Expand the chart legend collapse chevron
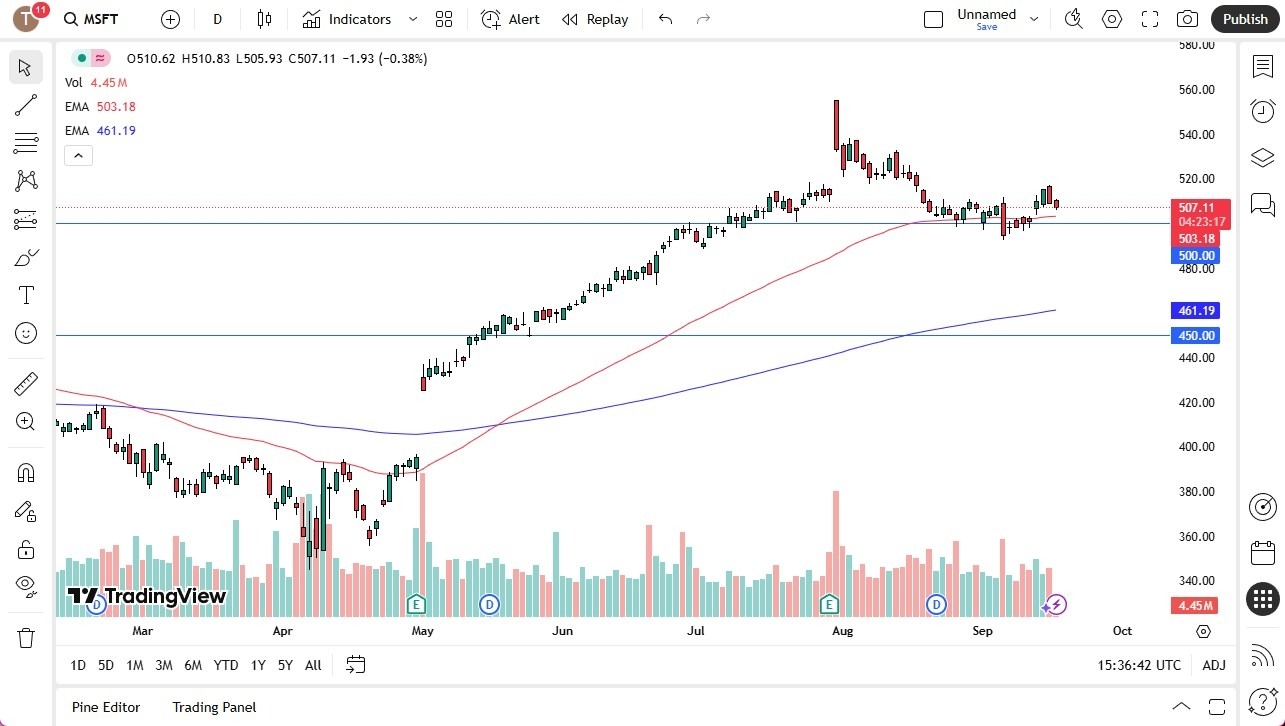 pos(78,155)
